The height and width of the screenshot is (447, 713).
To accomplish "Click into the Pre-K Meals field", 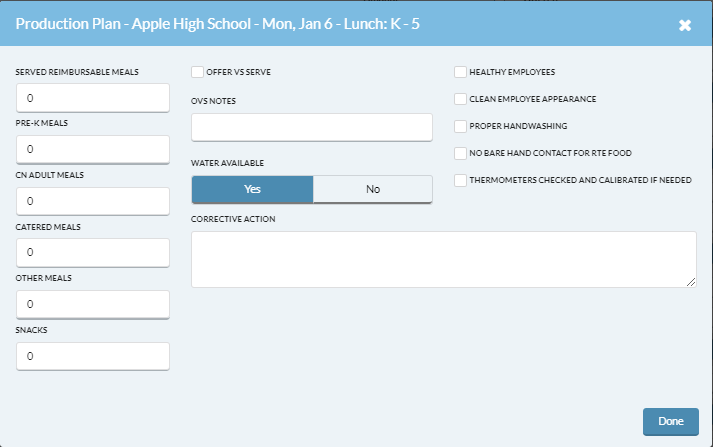I will [93, 149].
